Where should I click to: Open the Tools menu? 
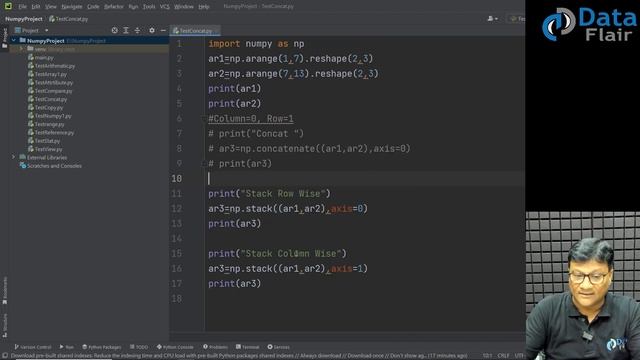pyautogui.click(x=149, y=7)
